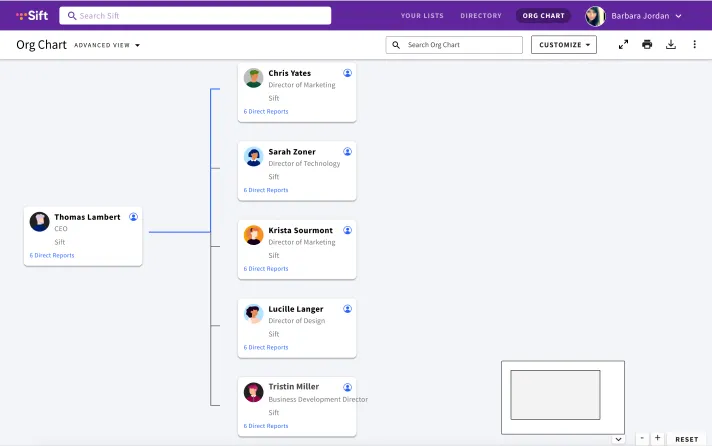Screen dimensions: 712x446
Task: Click the print icon
Action: pos(647,45)
